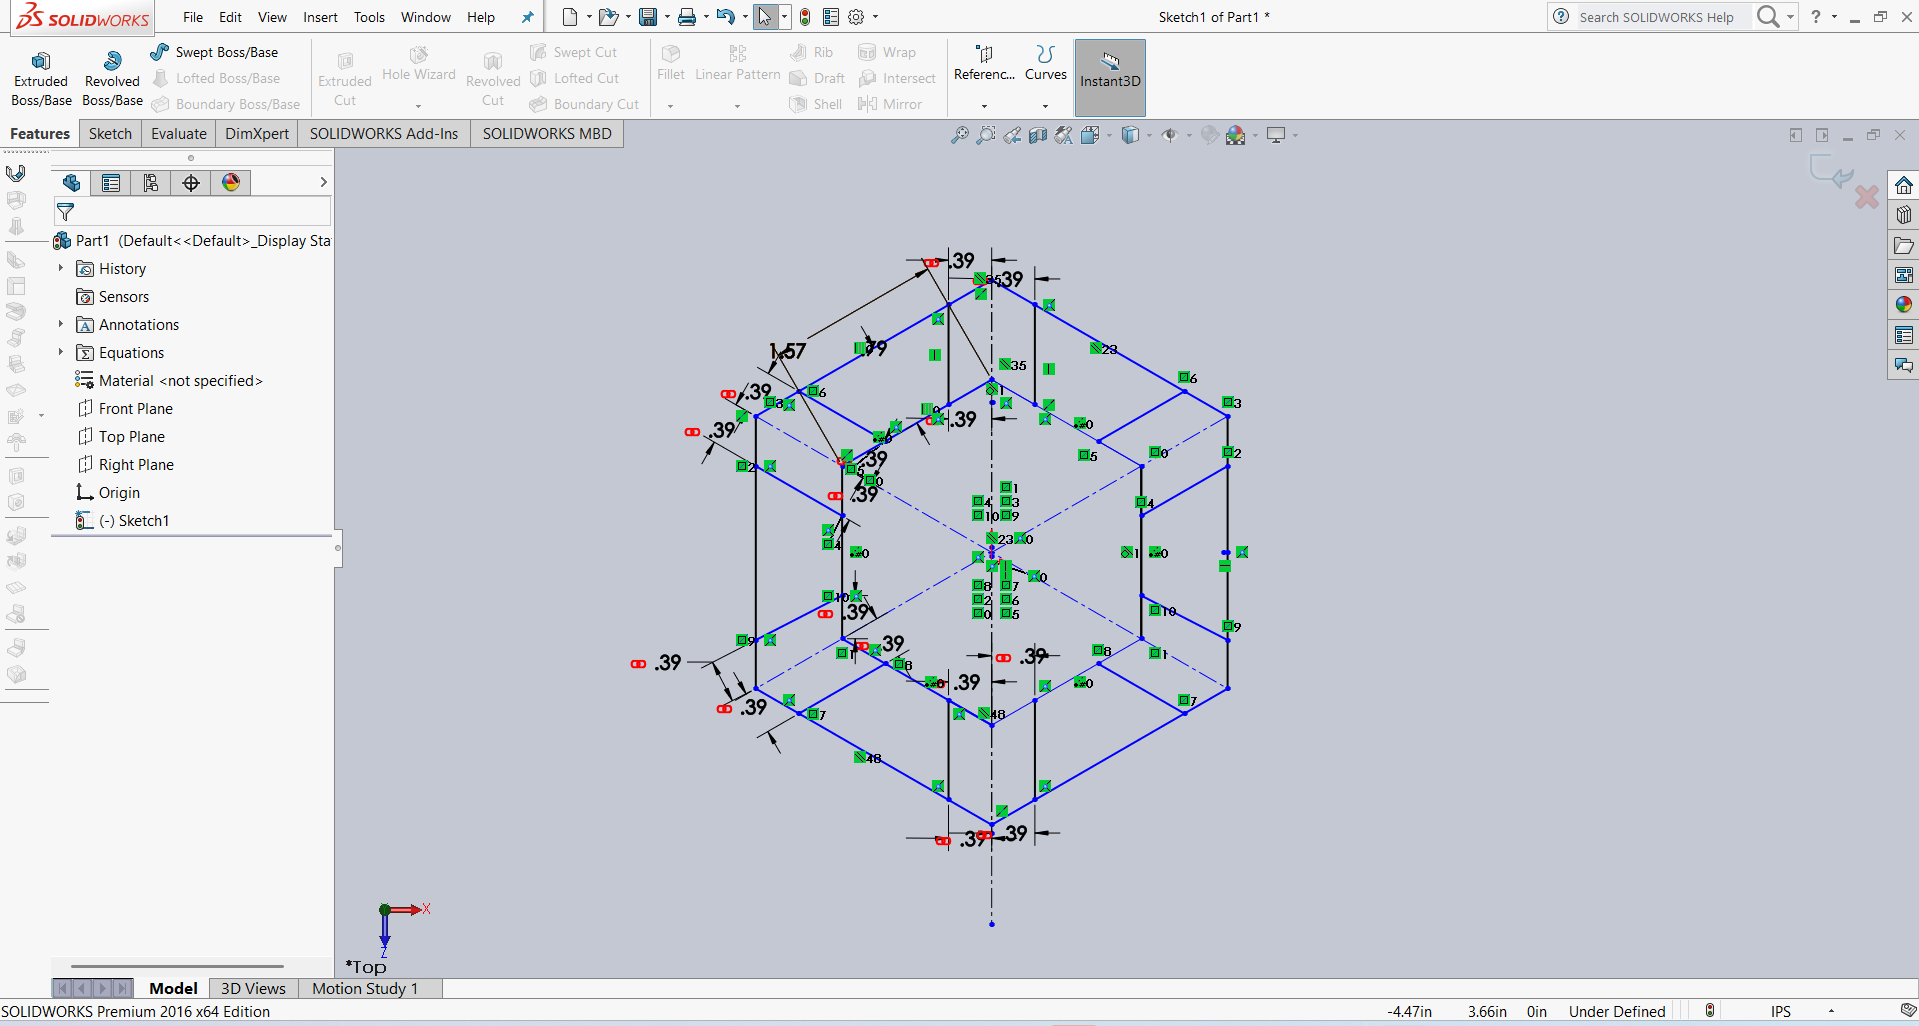This screenshot has height=1026, width=1919.
Task: Toggle the Instant3D button
Action: click(x=1110, y=78)
